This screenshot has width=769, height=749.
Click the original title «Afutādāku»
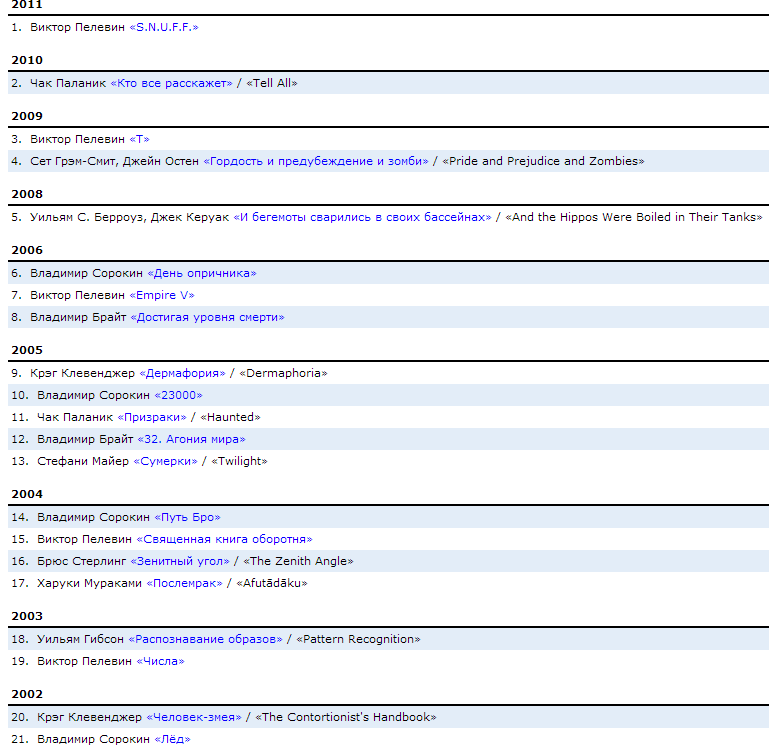(272, 584)
